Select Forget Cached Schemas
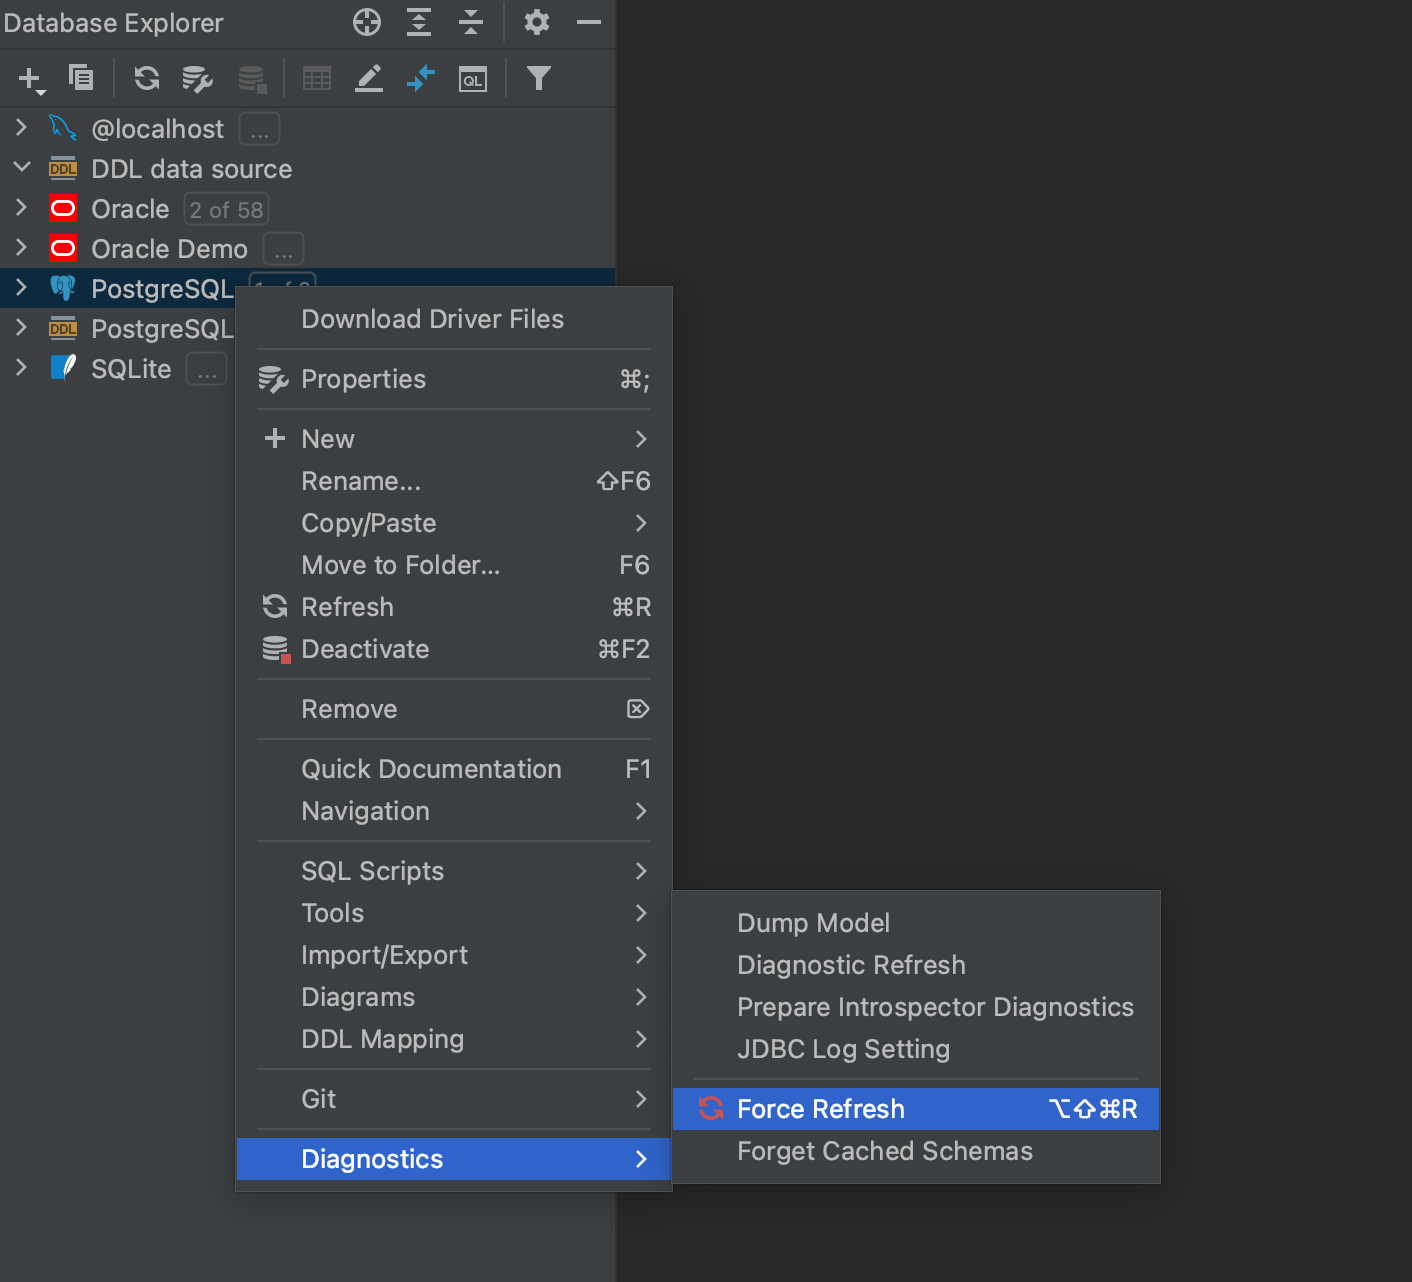 click(x=884, y=1151)
